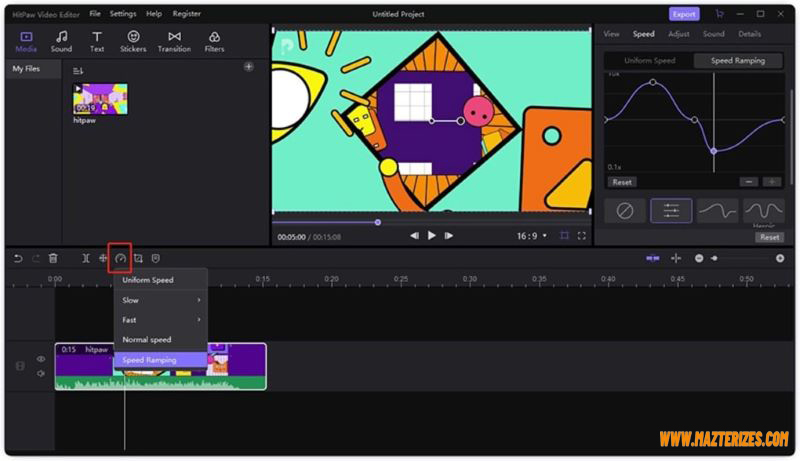The image size is (800, 461).
Task: Open the Text tool panel
Action: (97, 42)
